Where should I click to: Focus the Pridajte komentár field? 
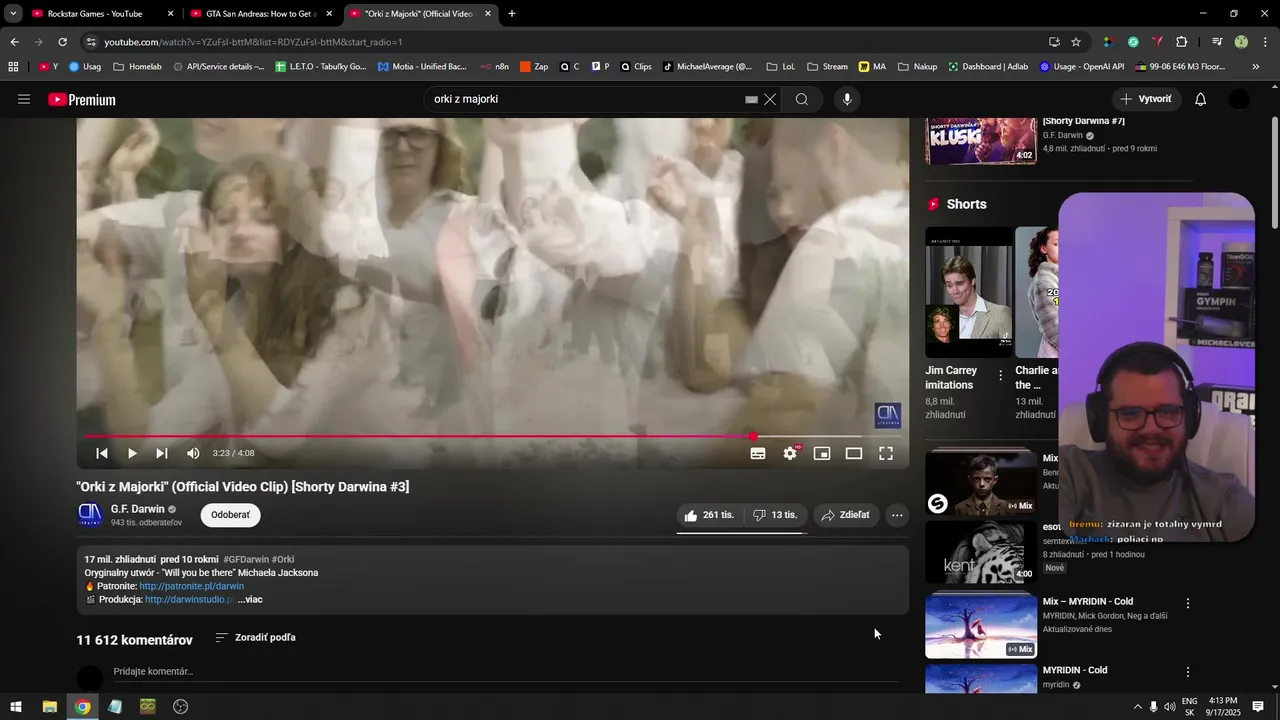pos(505,672)
